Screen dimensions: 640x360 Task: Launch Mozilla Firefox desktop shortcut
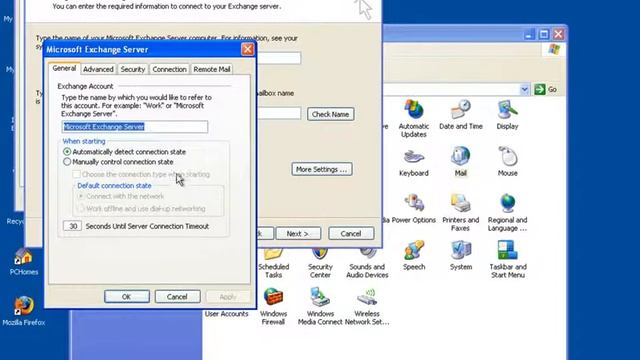point(24,311)
